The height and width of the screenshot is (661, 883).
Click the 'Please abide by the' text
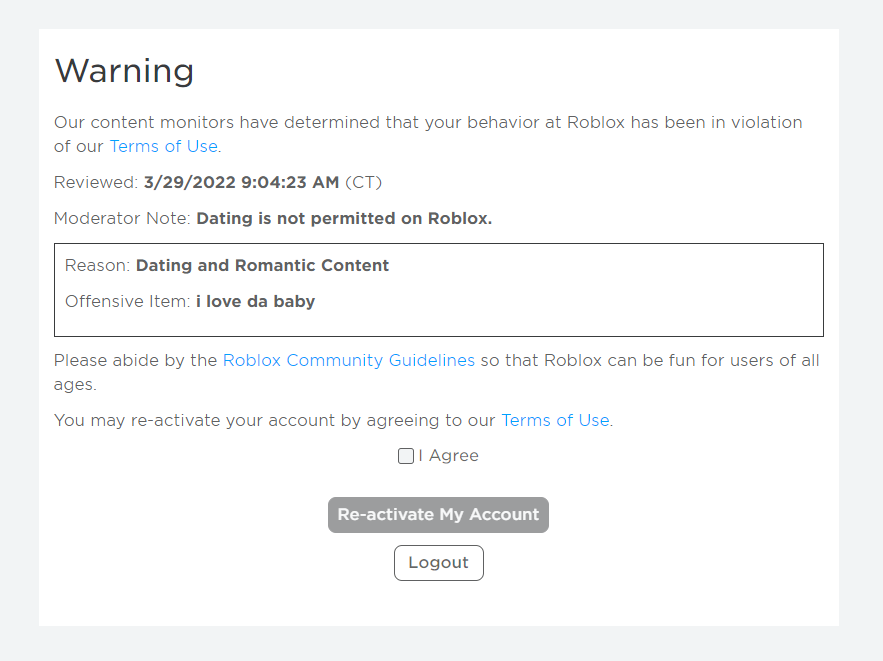click(136, 360)
